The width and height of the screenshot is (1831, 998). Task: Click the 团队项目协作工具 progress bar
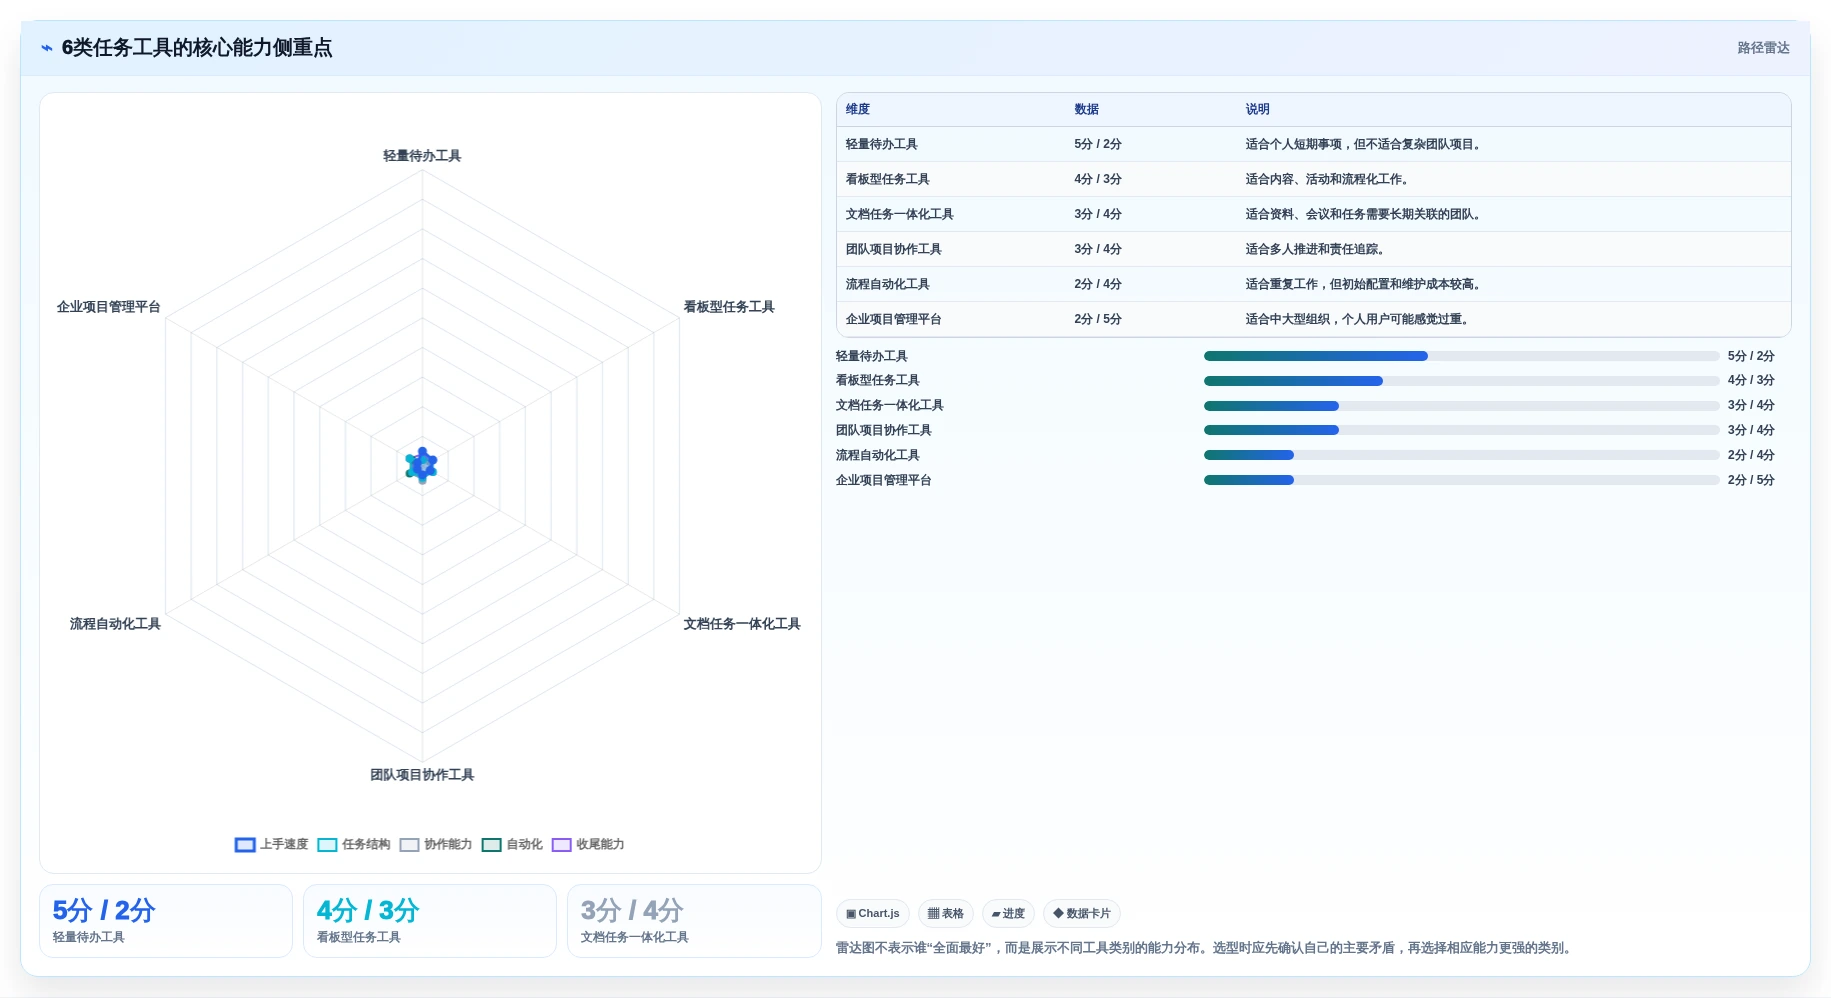pos(1462,430)
